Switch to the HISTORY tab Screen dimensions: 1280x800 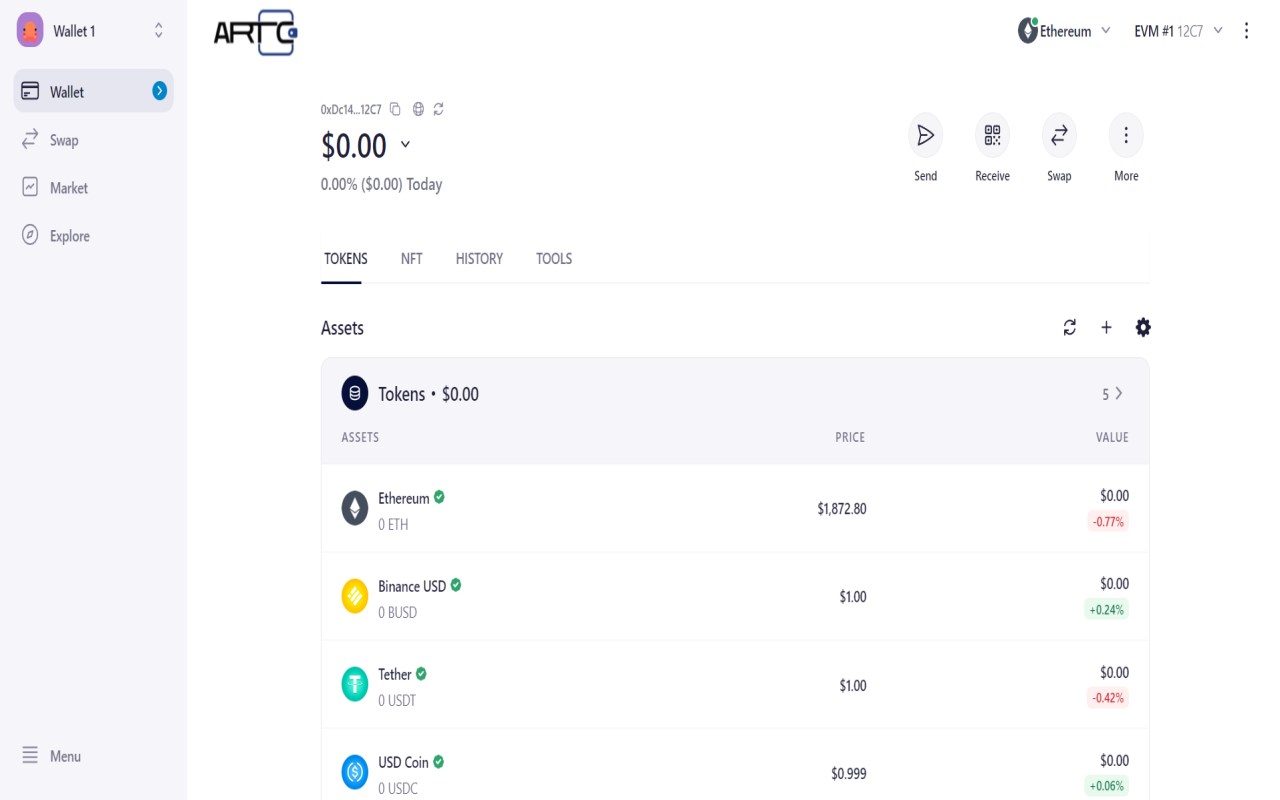click(x=479, y=259)
